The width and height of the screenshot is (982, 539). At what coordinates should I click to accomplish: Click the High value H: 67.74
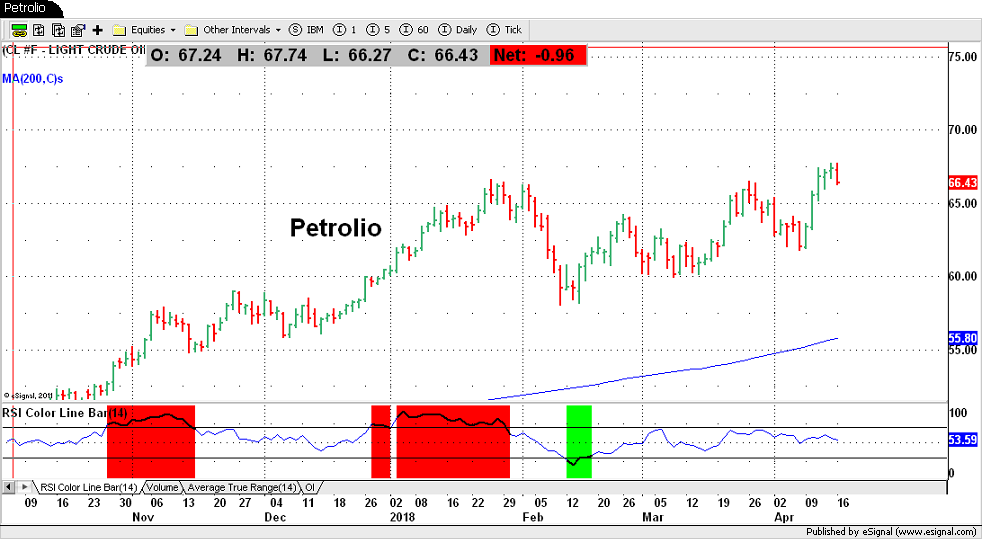pyautogui.click(x=272, y=56)
